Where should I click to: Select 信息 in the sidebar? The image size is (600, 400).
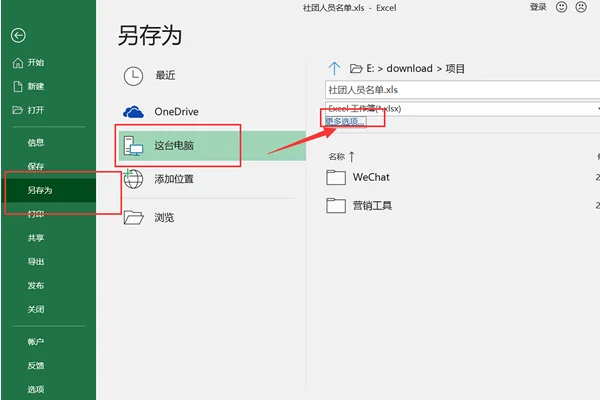coord(36,143)
